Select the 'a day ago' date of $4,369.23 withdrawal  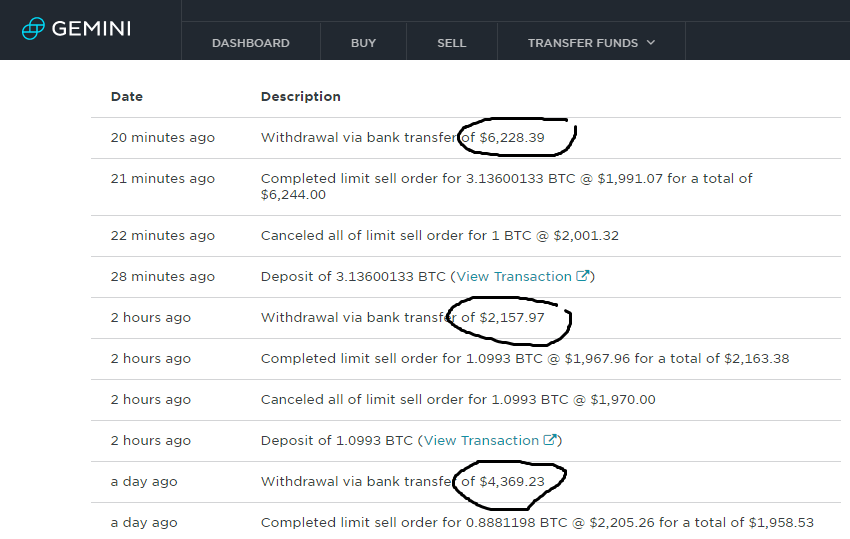point(144,482)
